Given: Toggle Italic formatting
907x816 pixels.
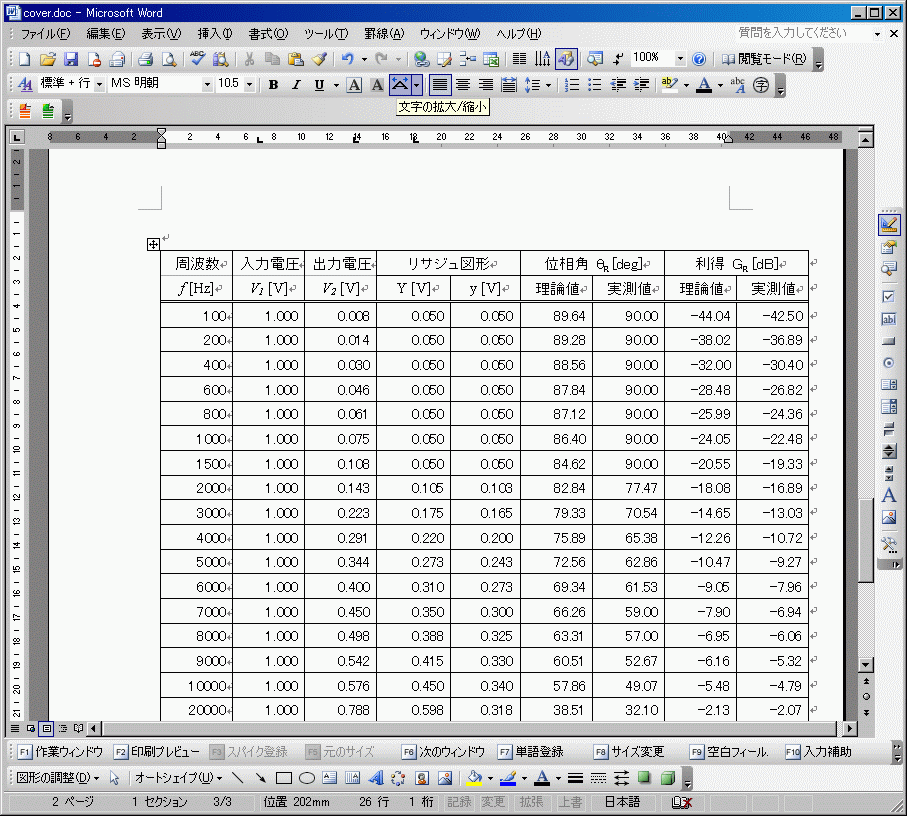Looking at the screenshot, I should point(296,85).
